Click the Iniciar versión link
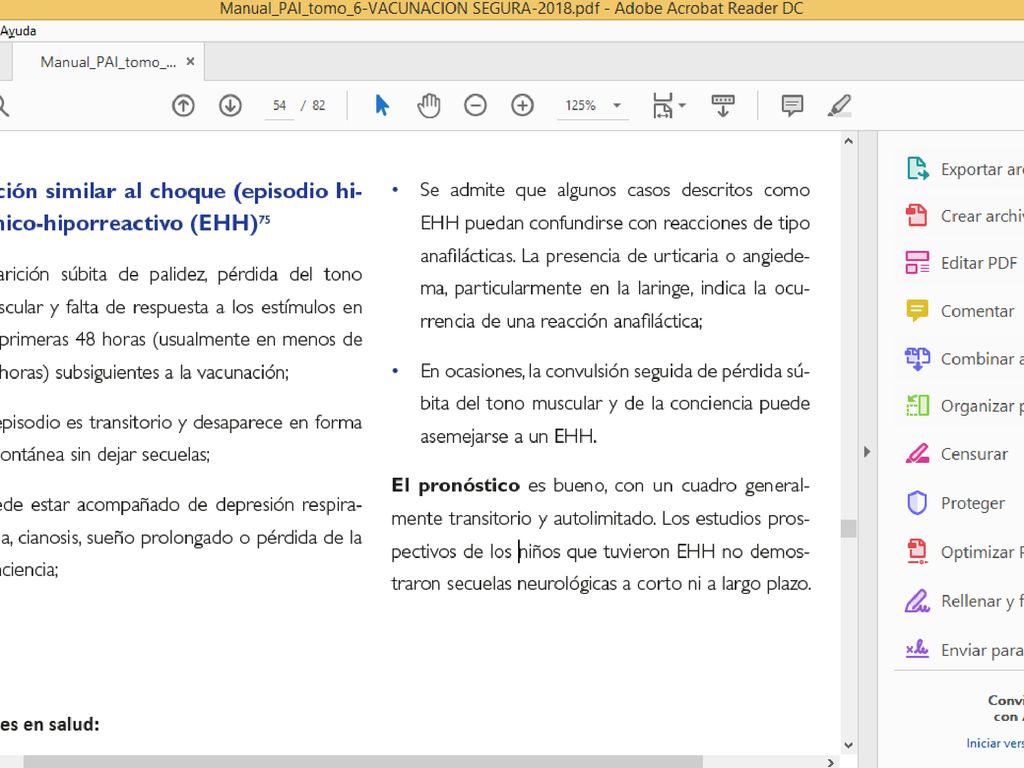The width and height of the screenshot is (1024, 768). coord(995,743)
